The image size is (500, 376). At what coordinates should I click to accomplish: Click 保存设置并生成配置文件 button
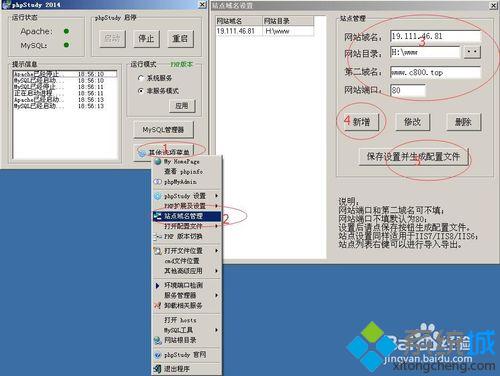click(413, 157)
